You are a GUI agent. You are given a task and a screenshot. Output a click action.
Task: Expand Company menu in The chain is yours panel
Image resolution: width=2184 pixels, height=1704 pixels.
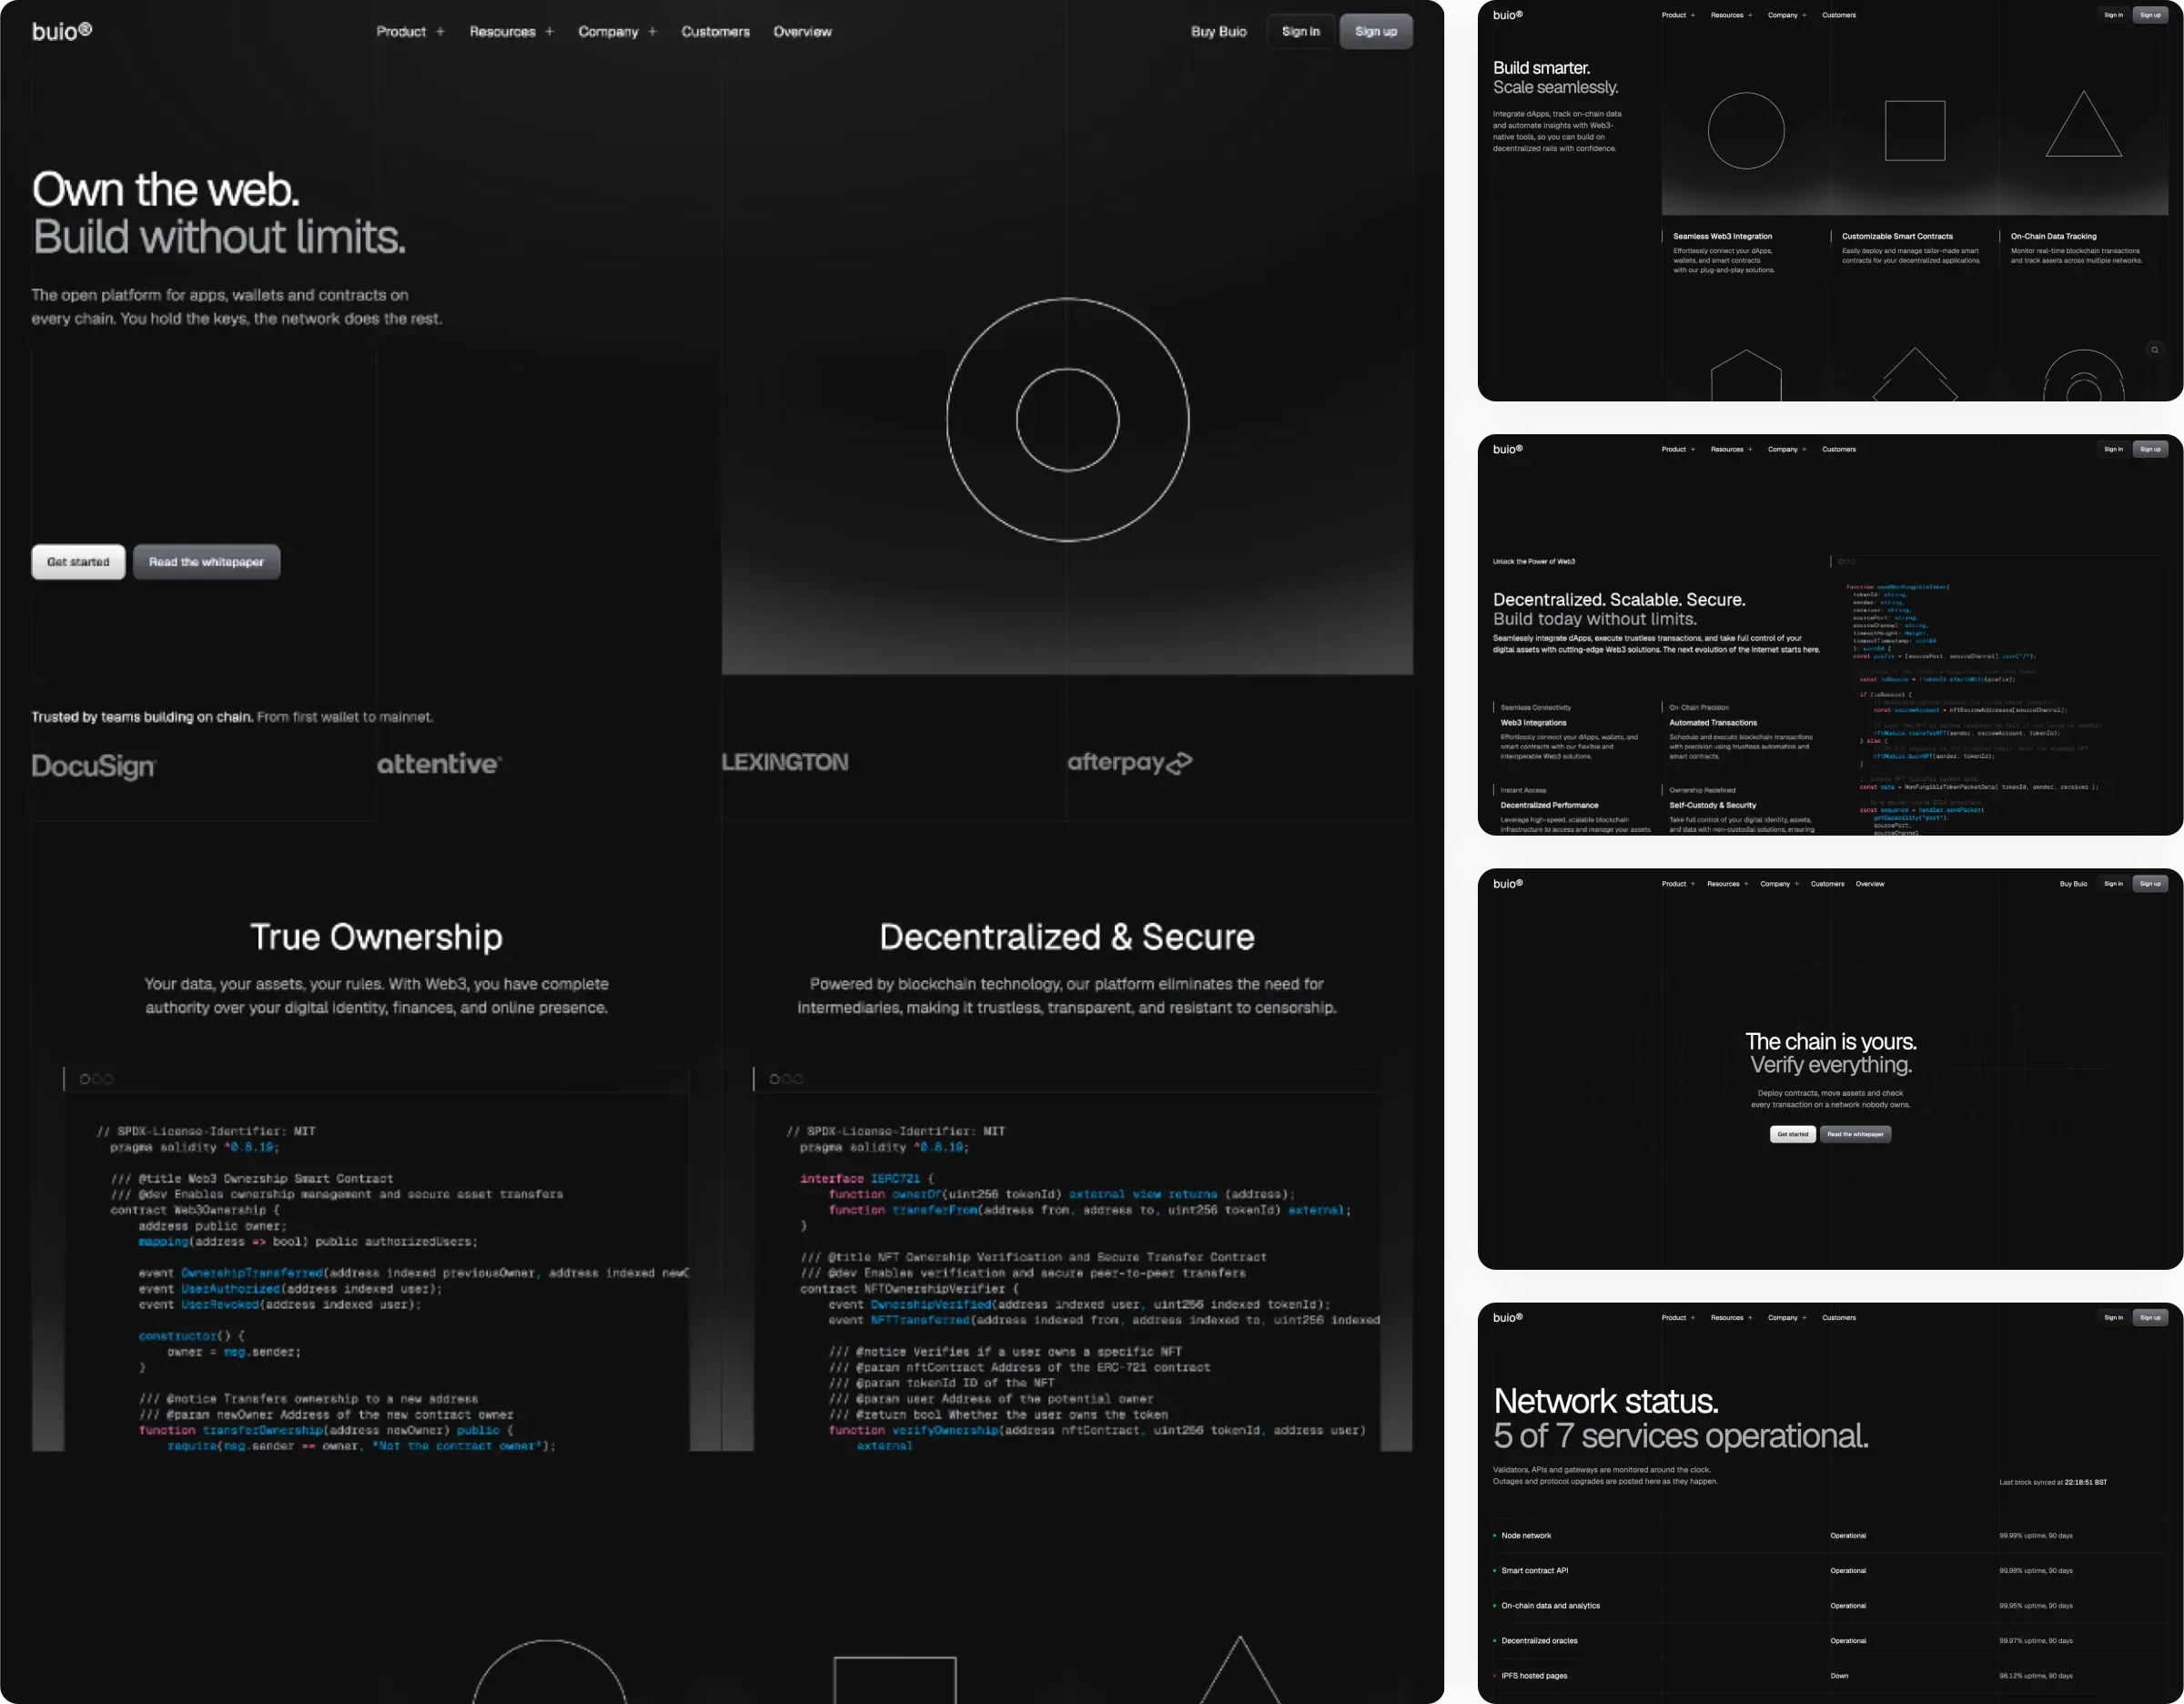(1779, 883)
